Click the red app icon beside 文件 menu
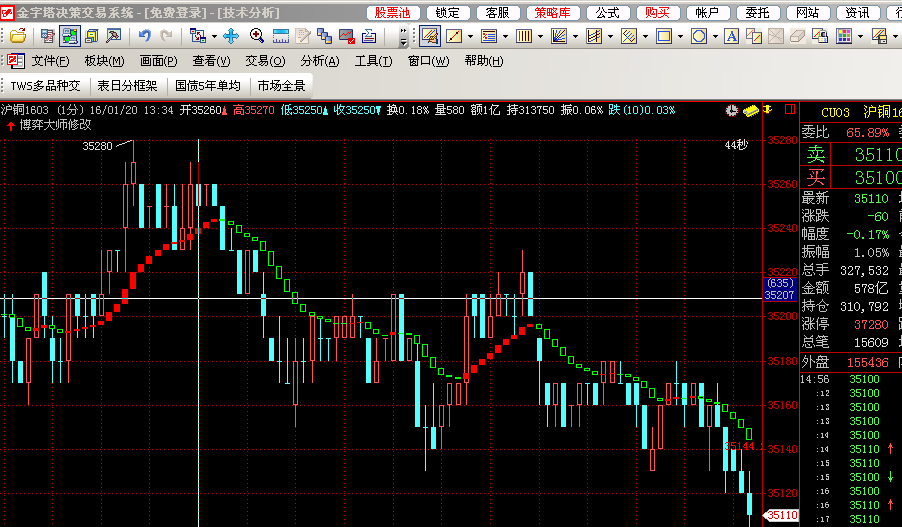 15,60
